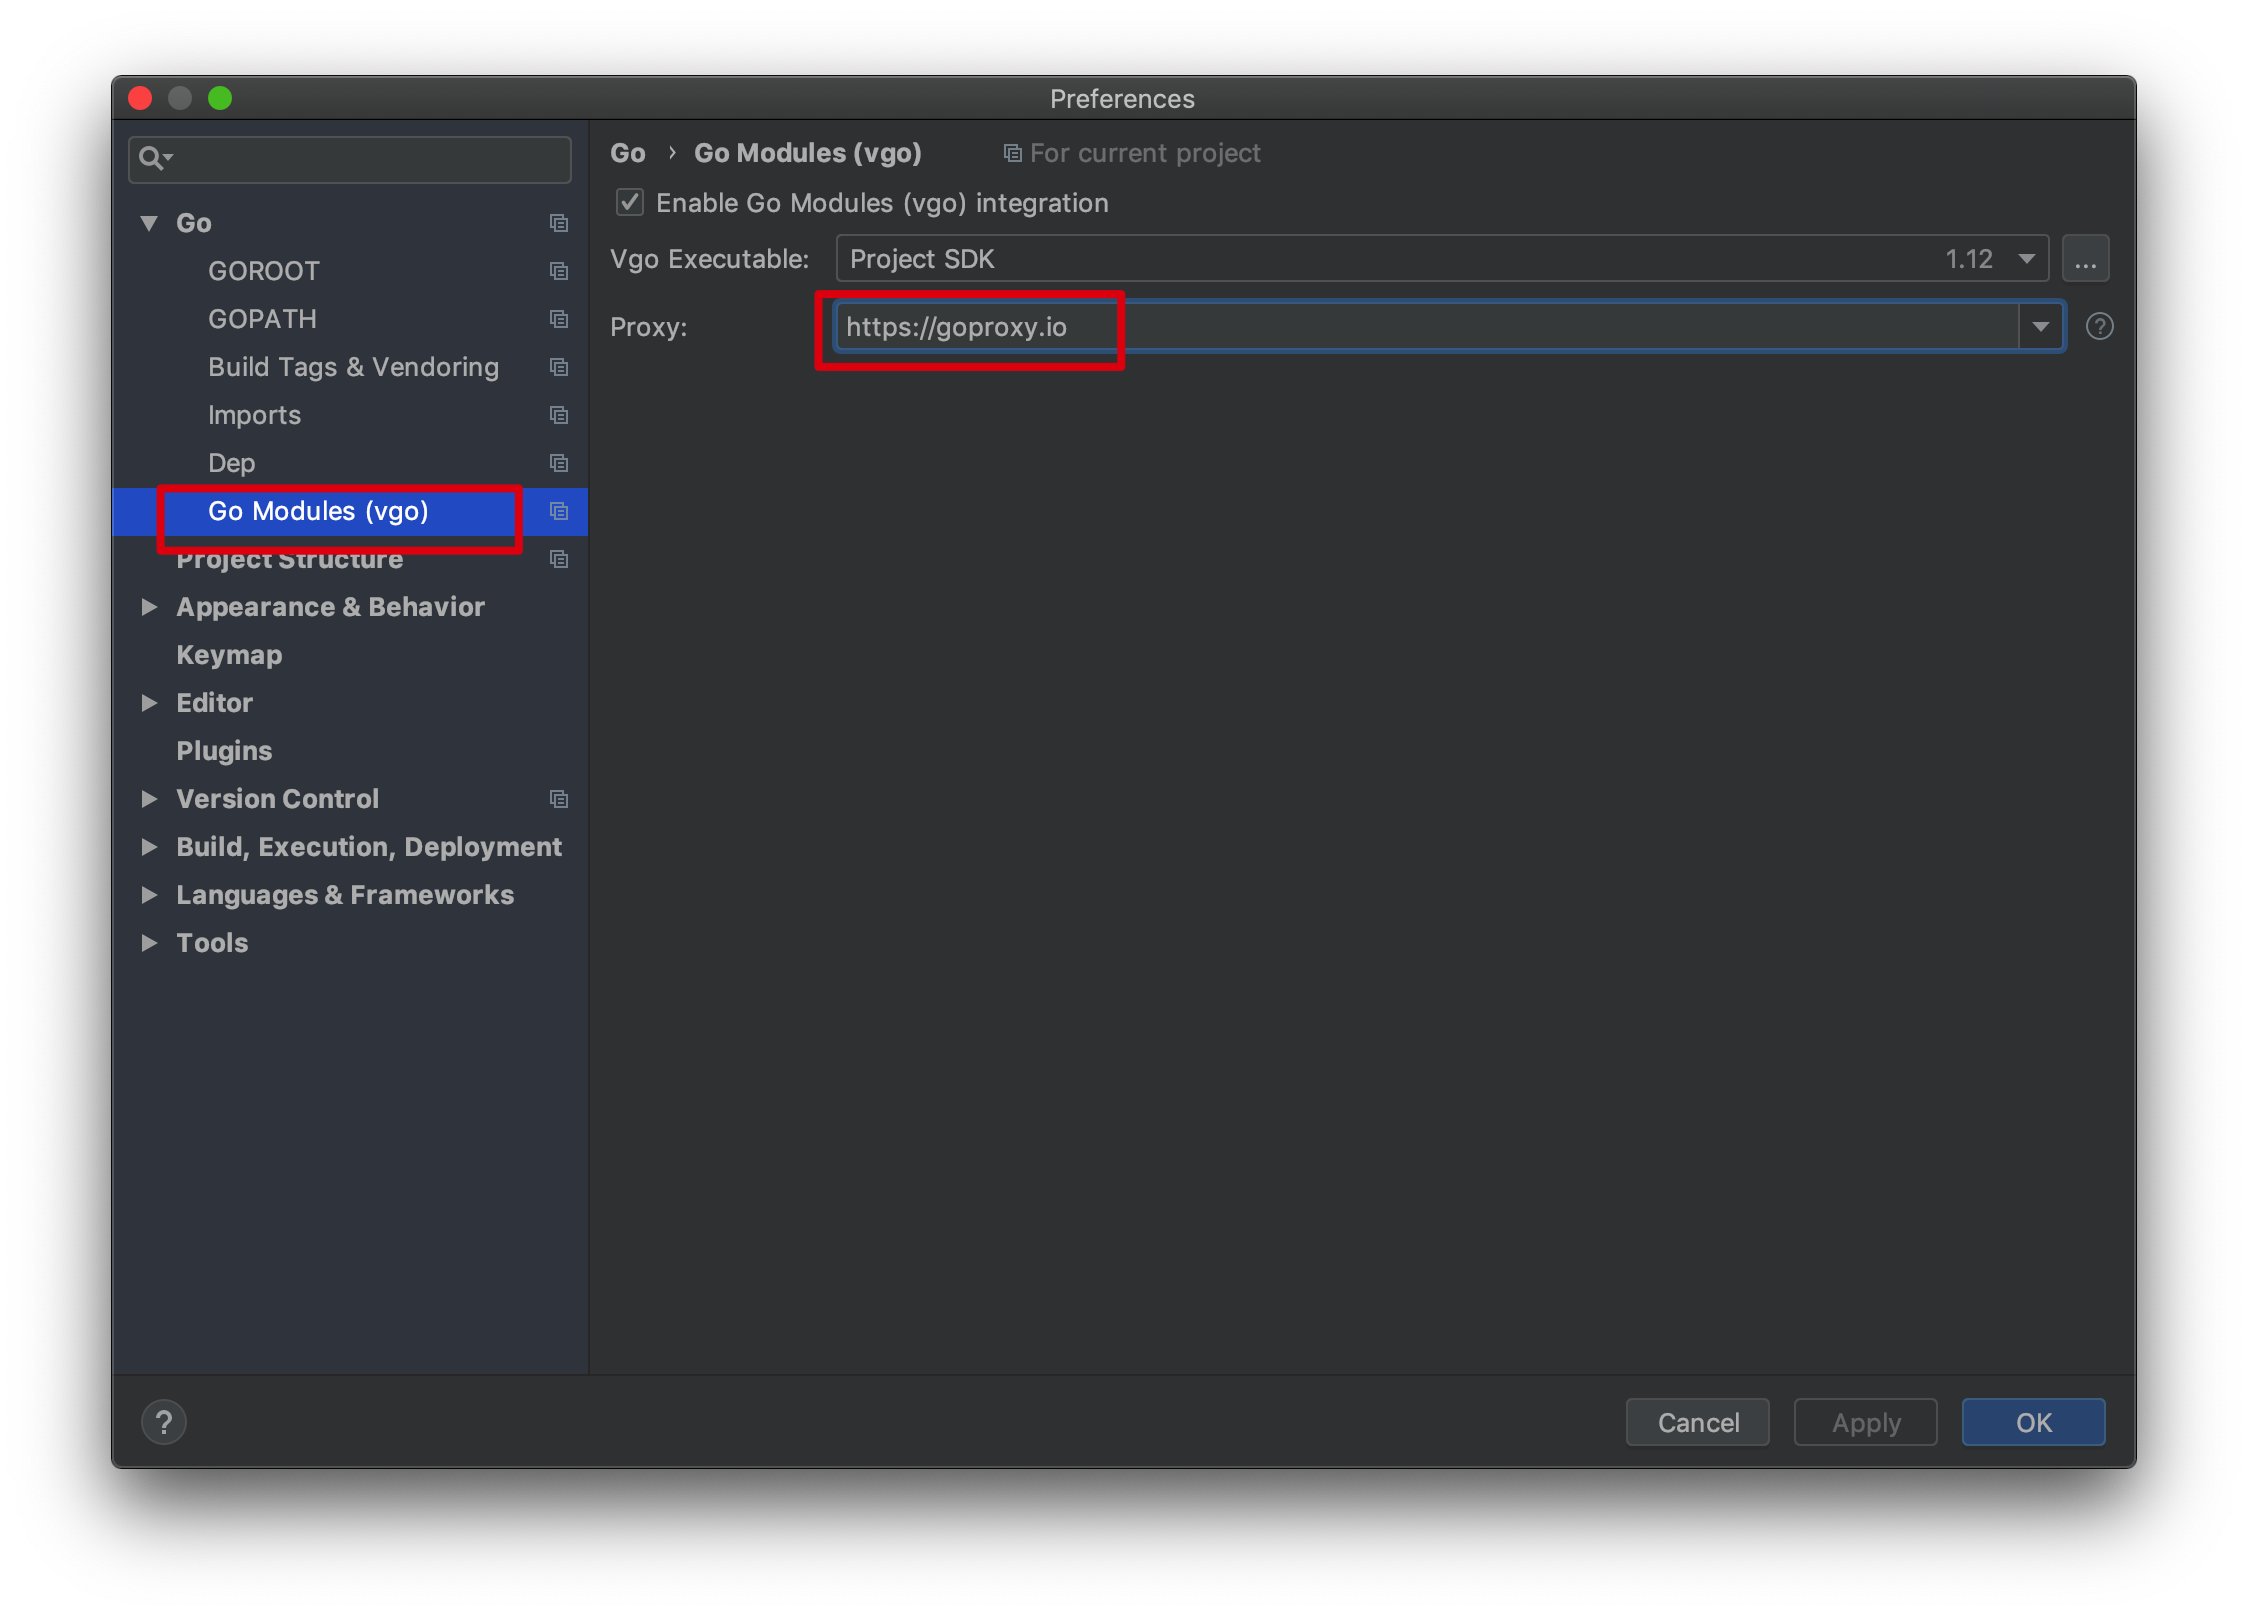Click the search magnifier icon in settings
This screenshot has width=2248, height=1616.
pyautogui.click(x=152, y=159)
